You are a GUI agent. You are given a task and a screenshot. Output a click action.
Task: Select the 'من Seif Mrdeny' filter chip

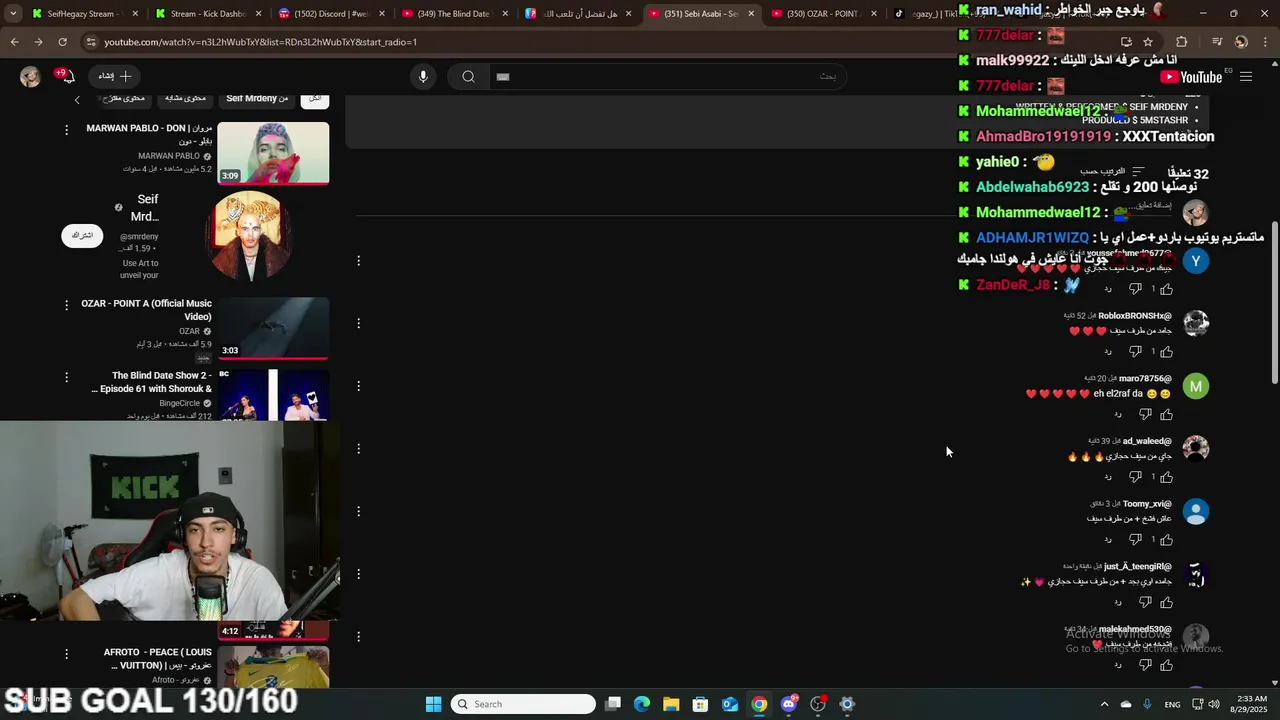coord(257,98)
